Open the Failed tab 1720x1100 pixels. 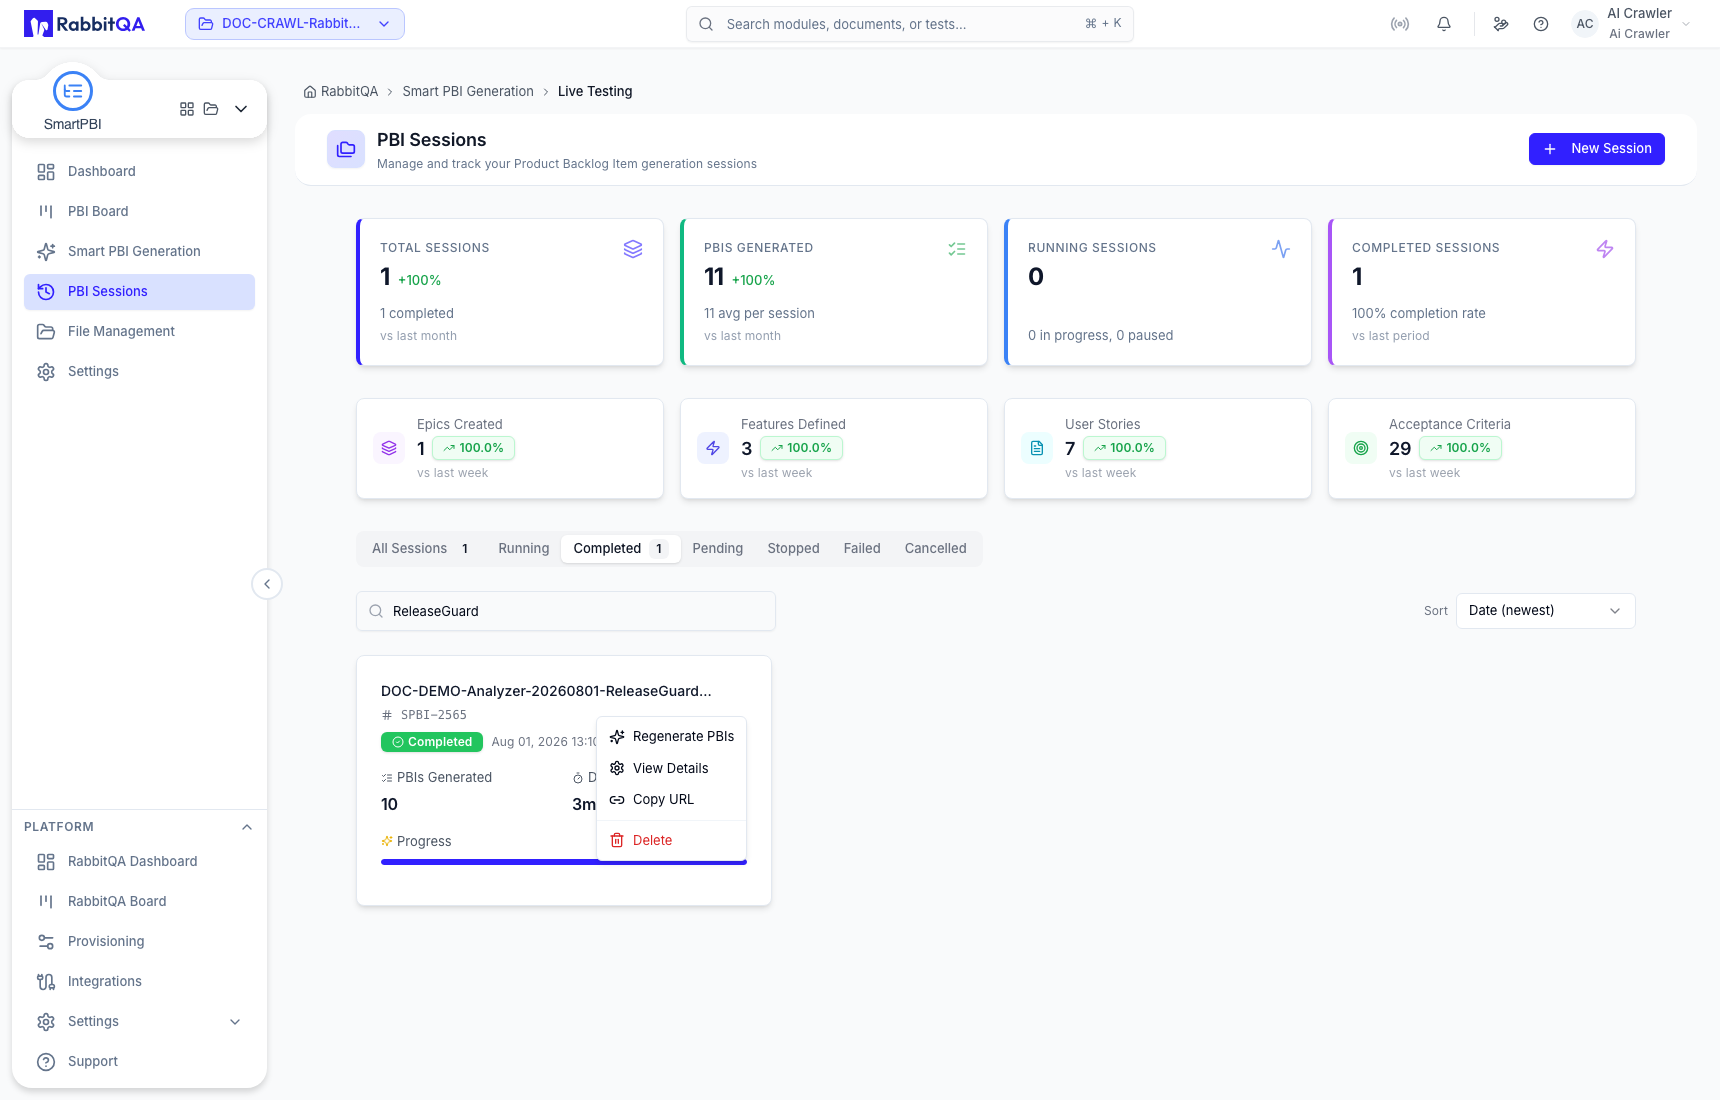pos(862,549)
